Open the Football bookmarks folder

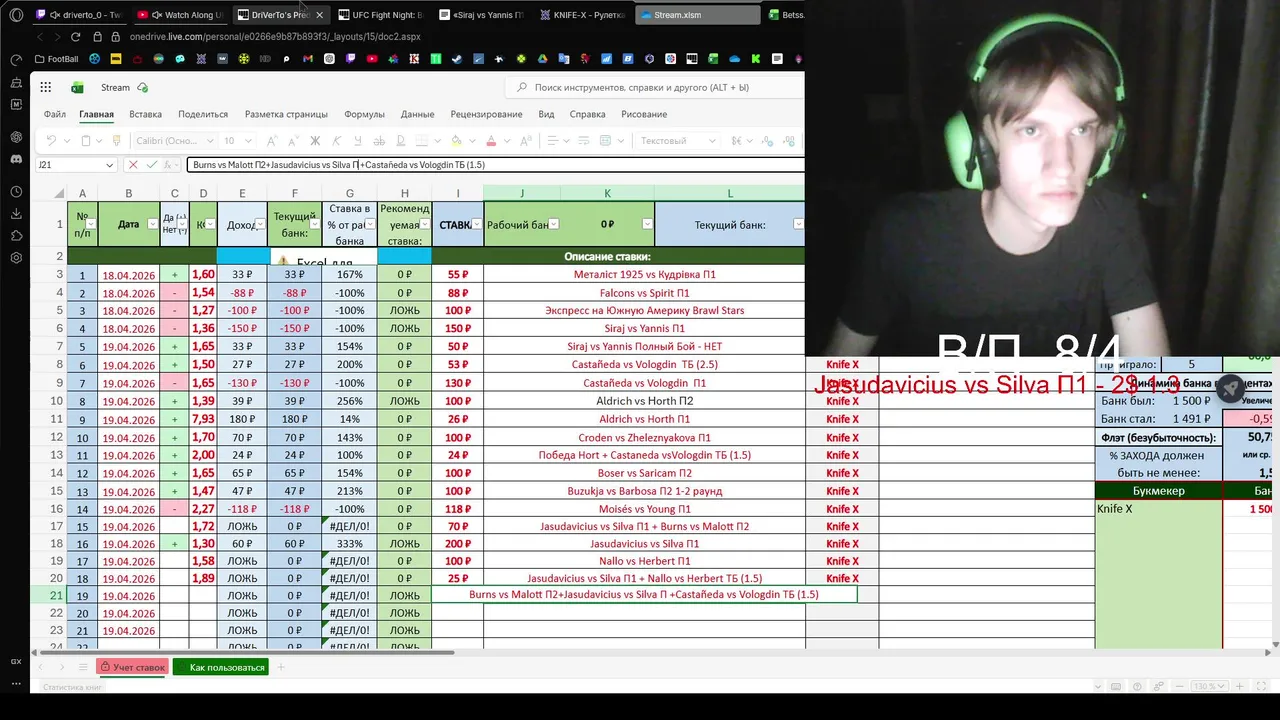[56, 59]
